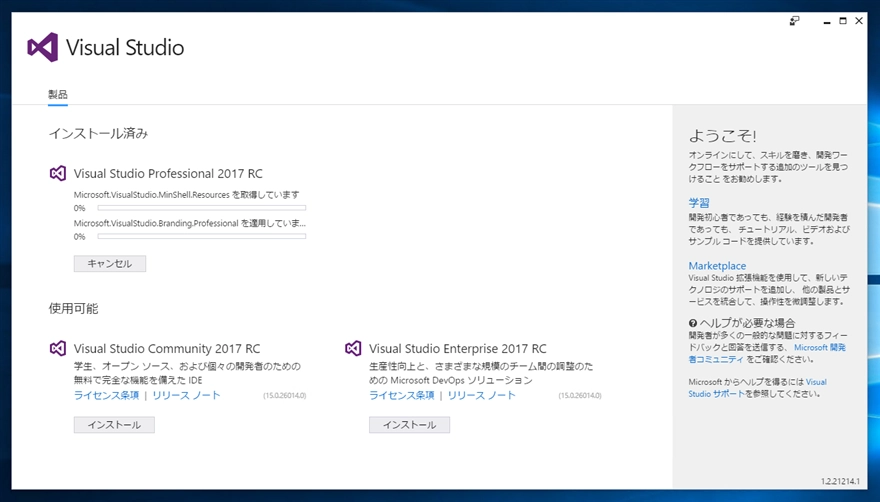This screenshot has width=880, height=502.
Task: Click the ようこそ! heading
Action: (722, 136)
